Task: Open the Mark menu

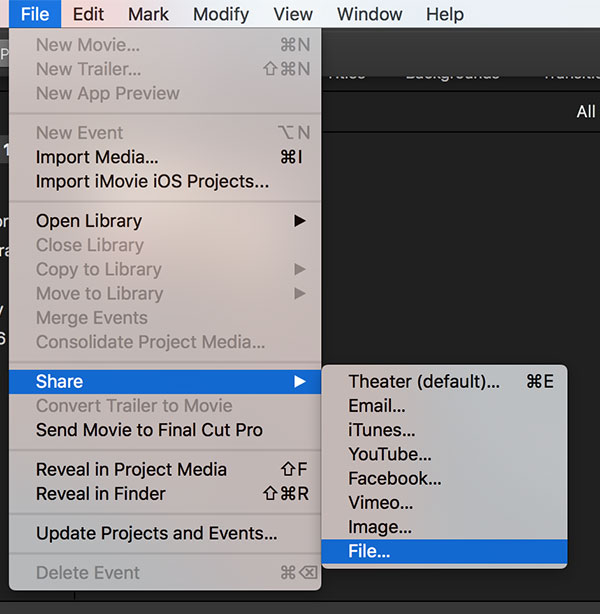Action: pyautogui.click(x=148, y=14)
